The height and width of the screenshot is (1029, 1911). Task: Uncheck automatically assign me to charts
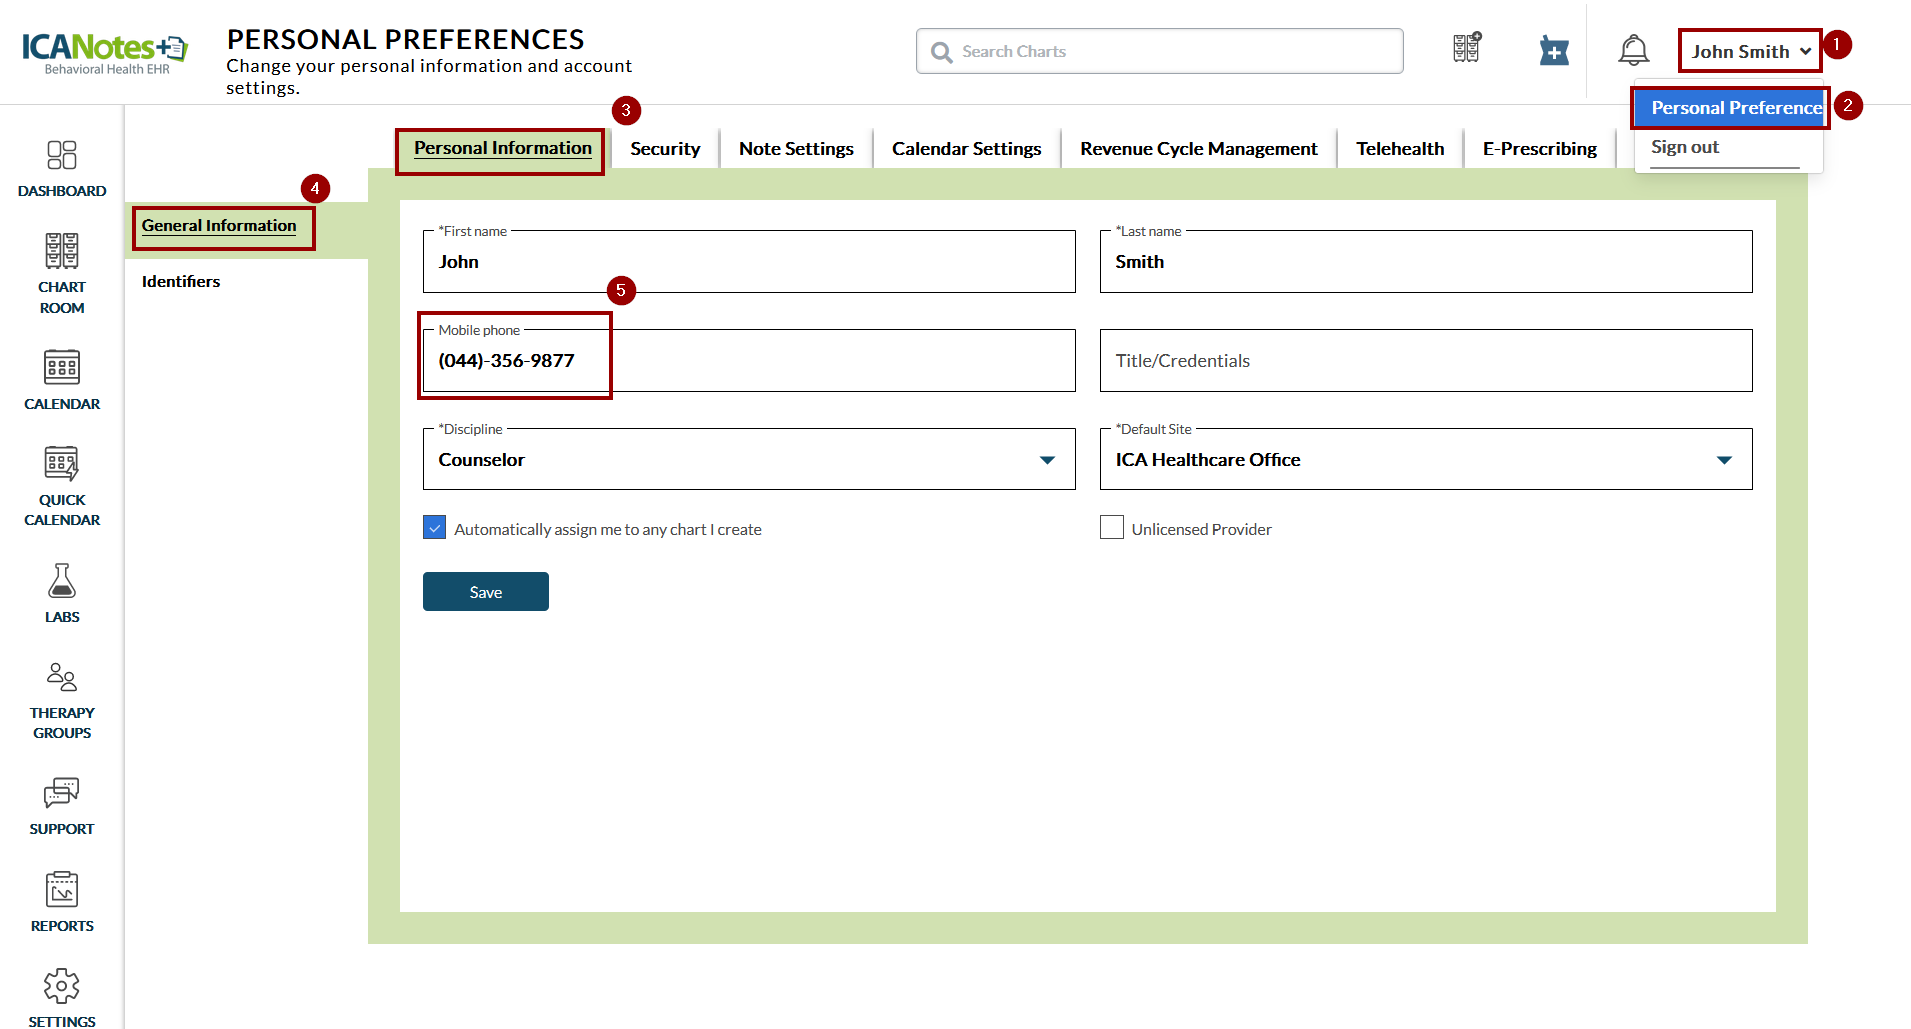pyautogui.click(x=435, y=528)
